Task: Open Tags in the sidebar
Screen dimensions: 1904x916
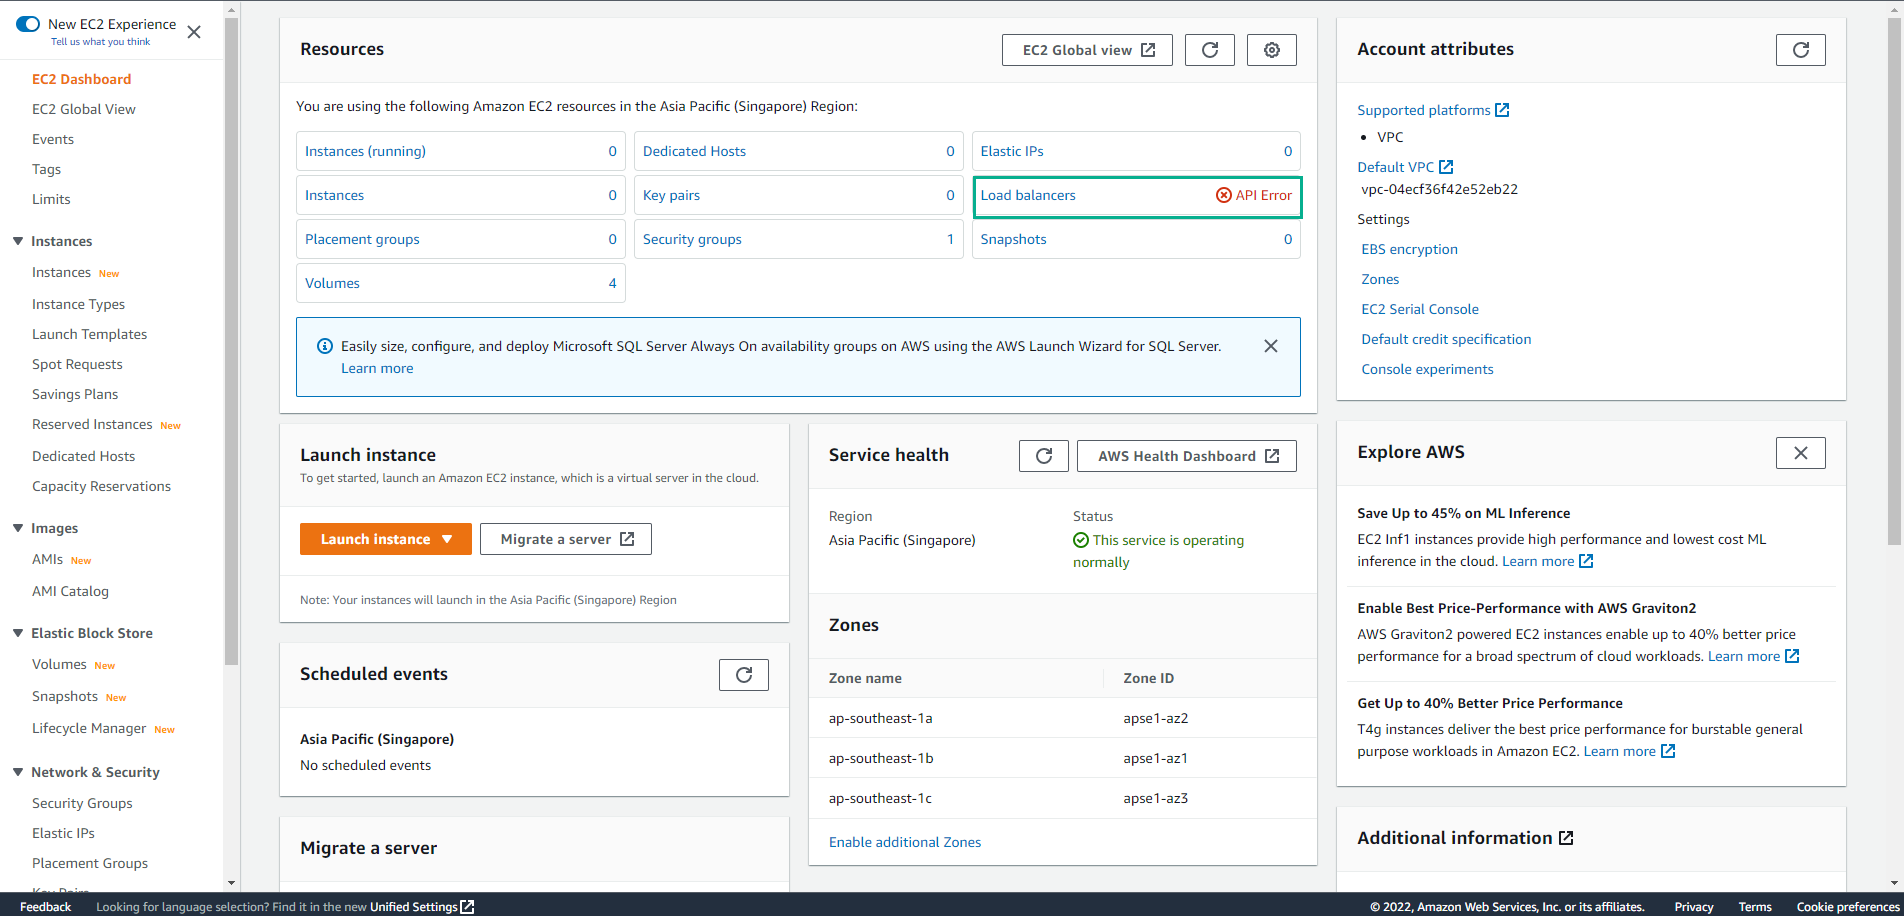Action: 46,169
